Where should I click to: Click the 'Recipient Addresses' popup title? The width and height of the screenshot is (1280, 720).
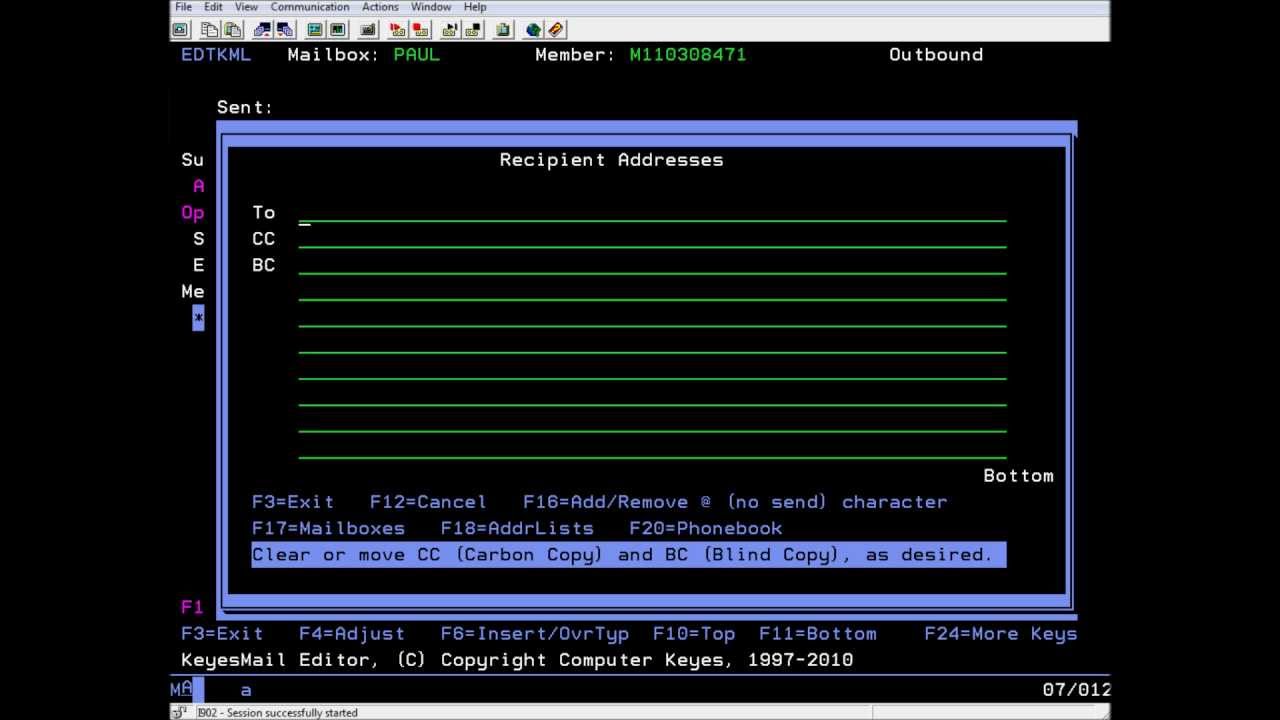click(611, 160)
